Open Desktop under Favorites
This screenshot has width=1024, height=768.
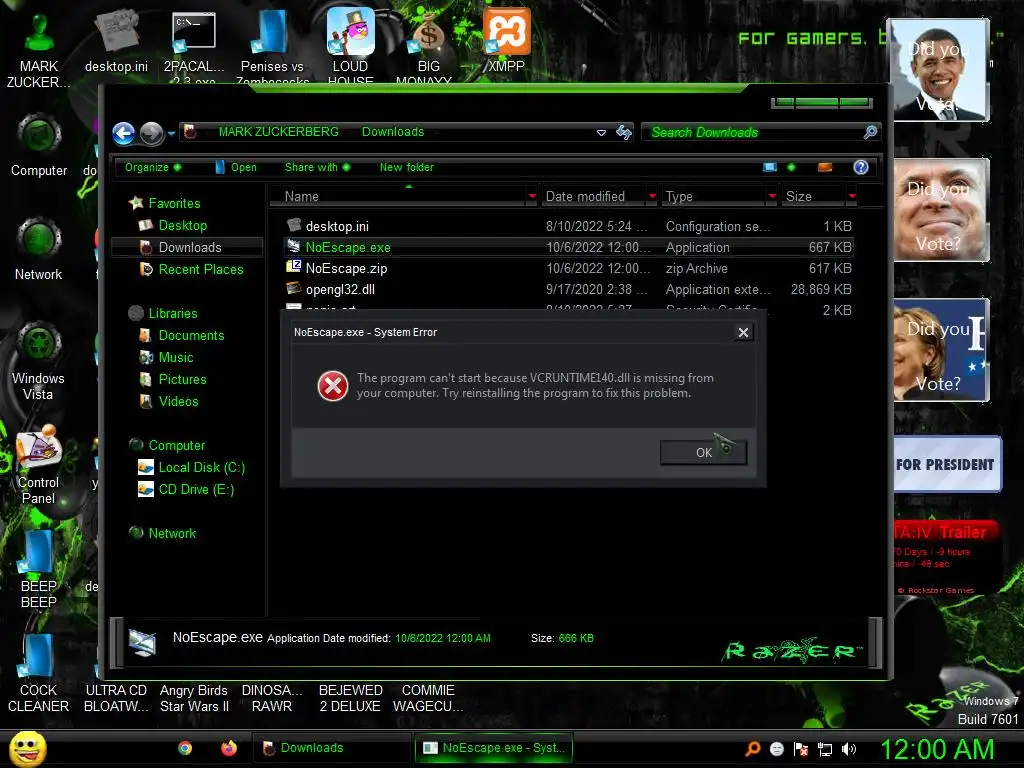click(x=174, y=225)
